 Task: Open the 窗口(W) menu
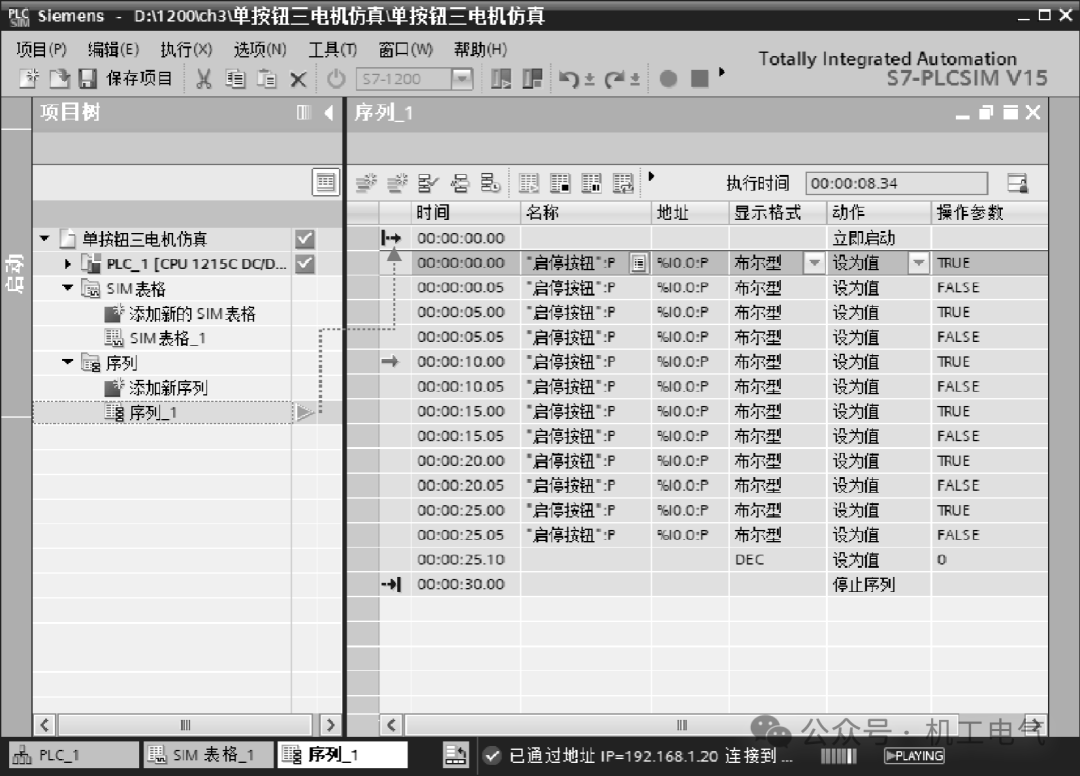[406, 50]
